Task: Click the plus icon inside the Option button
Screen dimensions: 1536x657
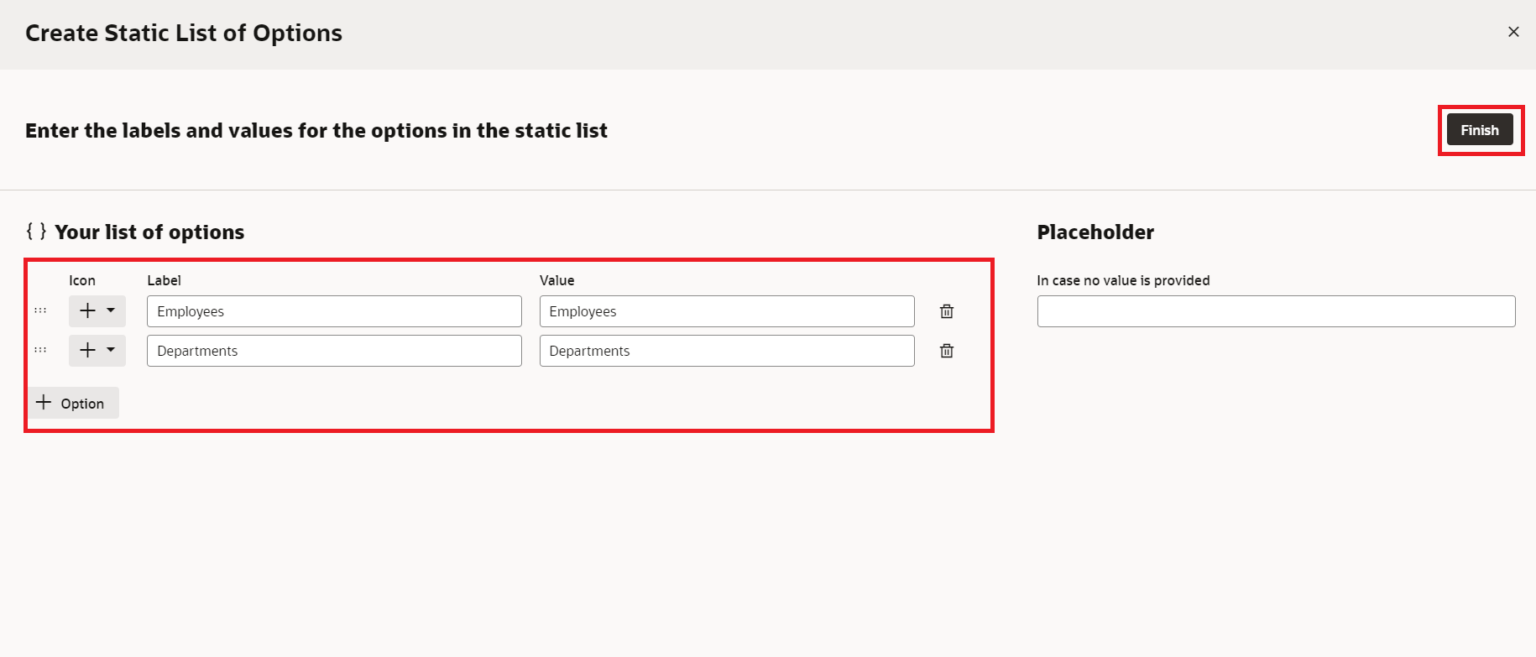Action: tap(44, 402)
